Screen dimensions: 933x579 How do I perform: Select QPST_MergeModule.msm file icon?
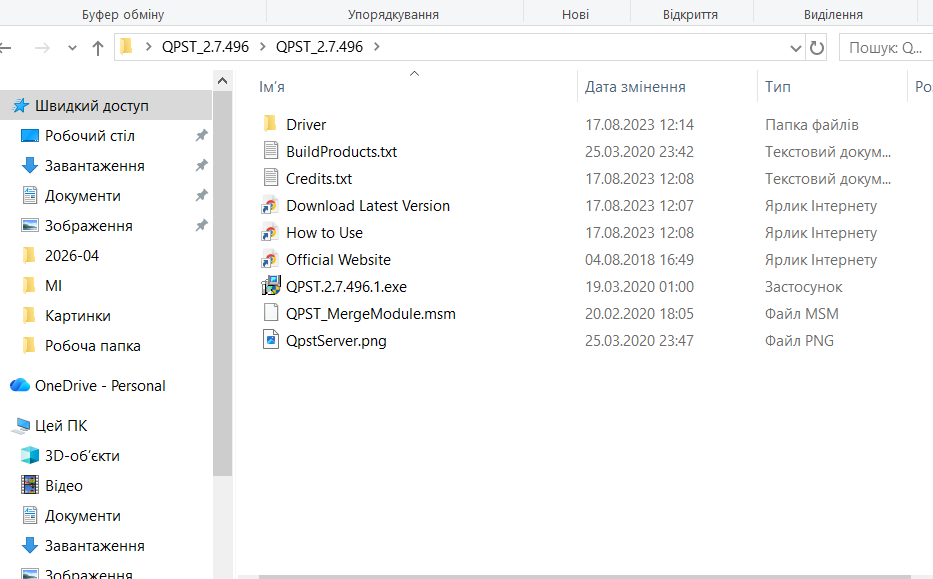[271, 312]
